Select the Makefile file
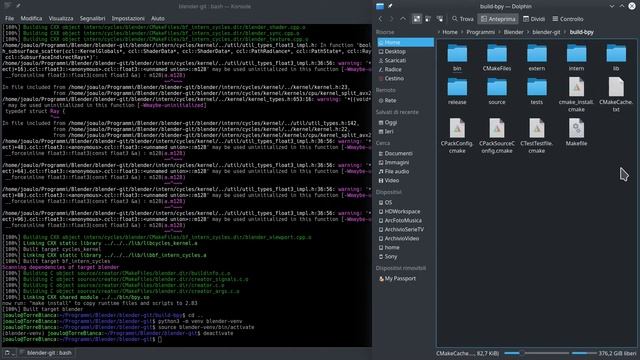The height and width of the screenshot is (360, 640). [576, 132]
